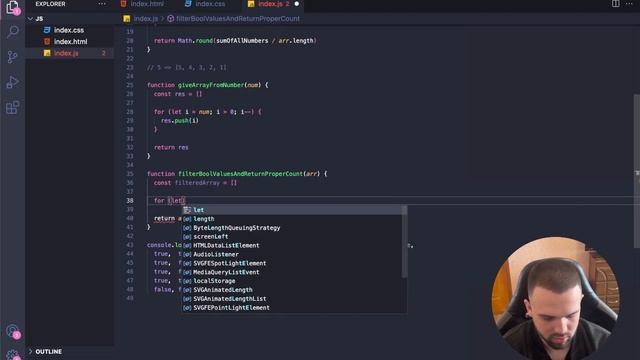Viewport: 640px width, 360px height.
Task: Choose 'let' autocomplete suggestion
Action: click(292, 210)
